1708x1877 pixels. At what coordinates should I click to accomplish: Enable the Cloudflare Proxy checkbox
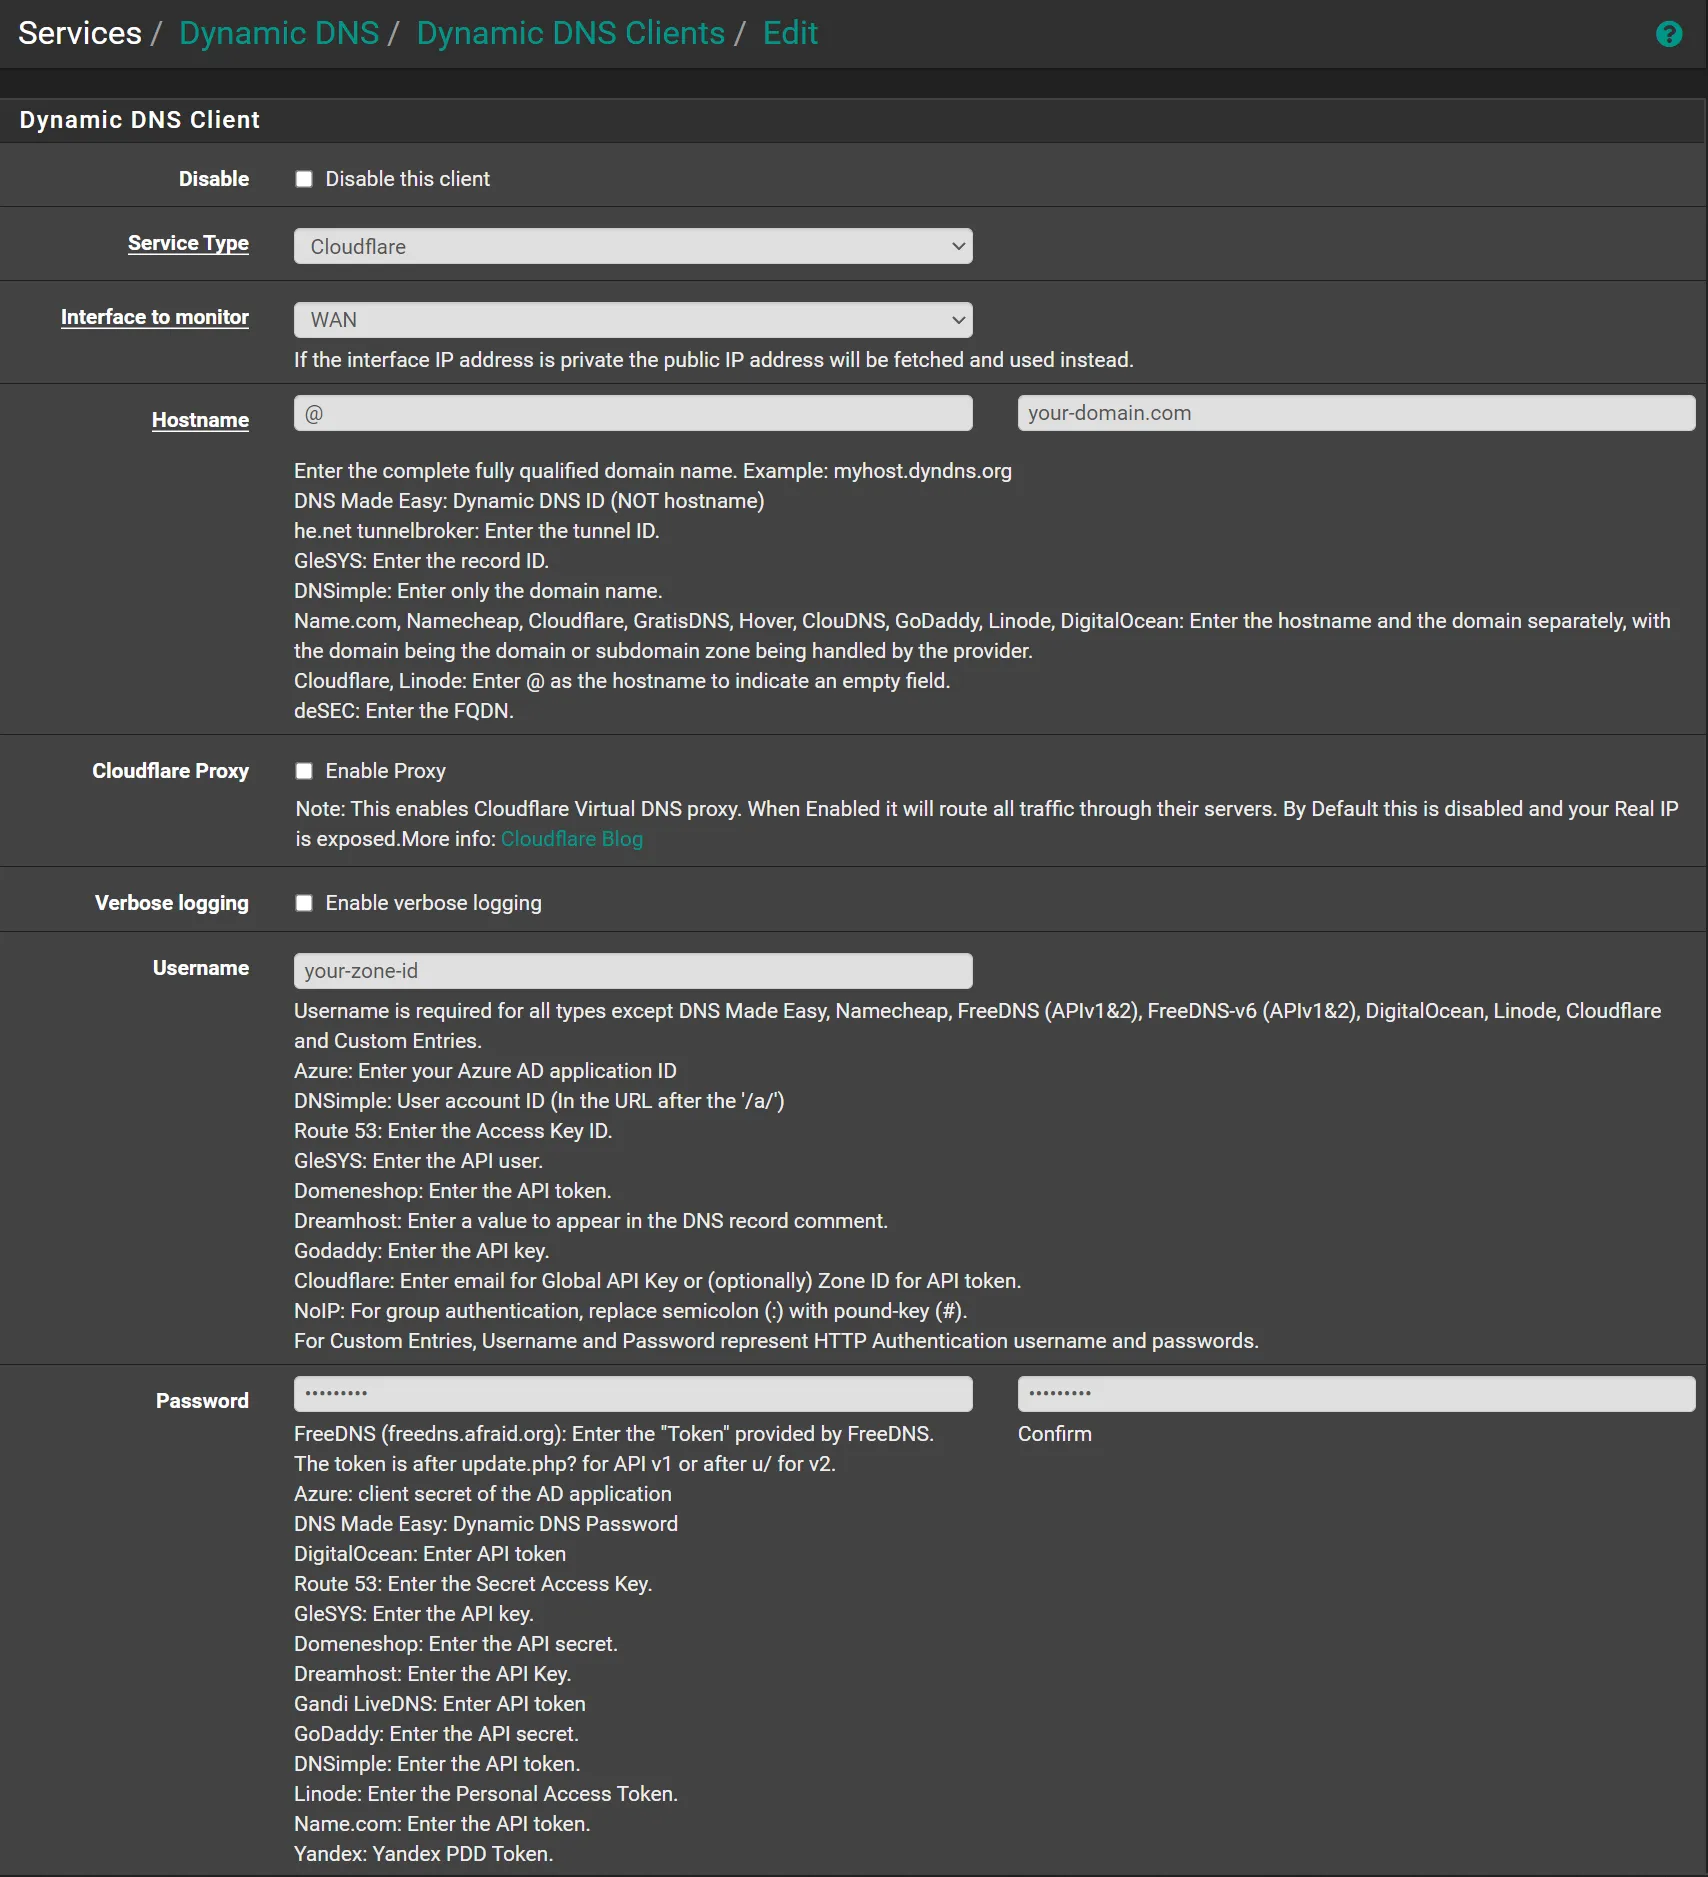[304, 771]
